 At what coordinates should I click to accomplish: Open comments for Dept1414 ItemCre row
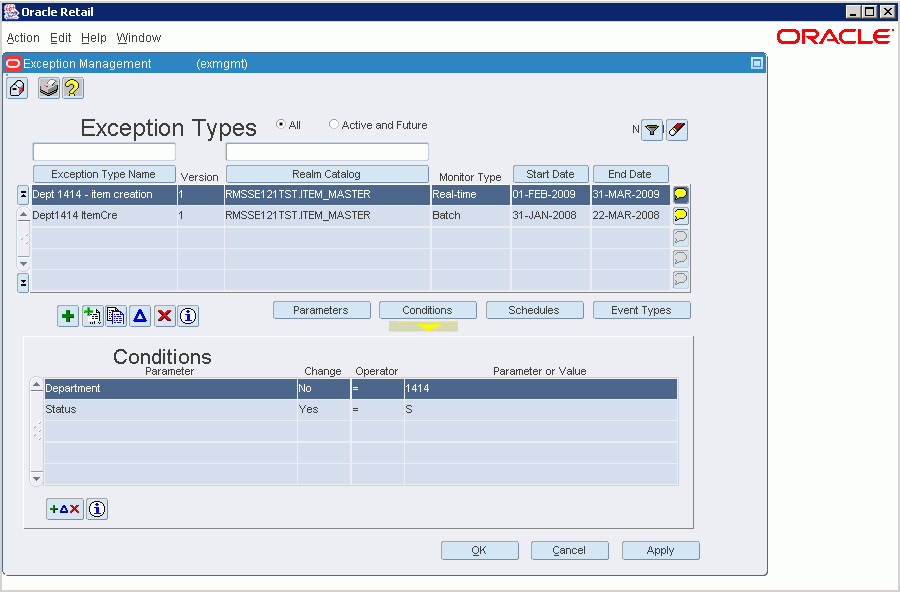pos(681,216)
